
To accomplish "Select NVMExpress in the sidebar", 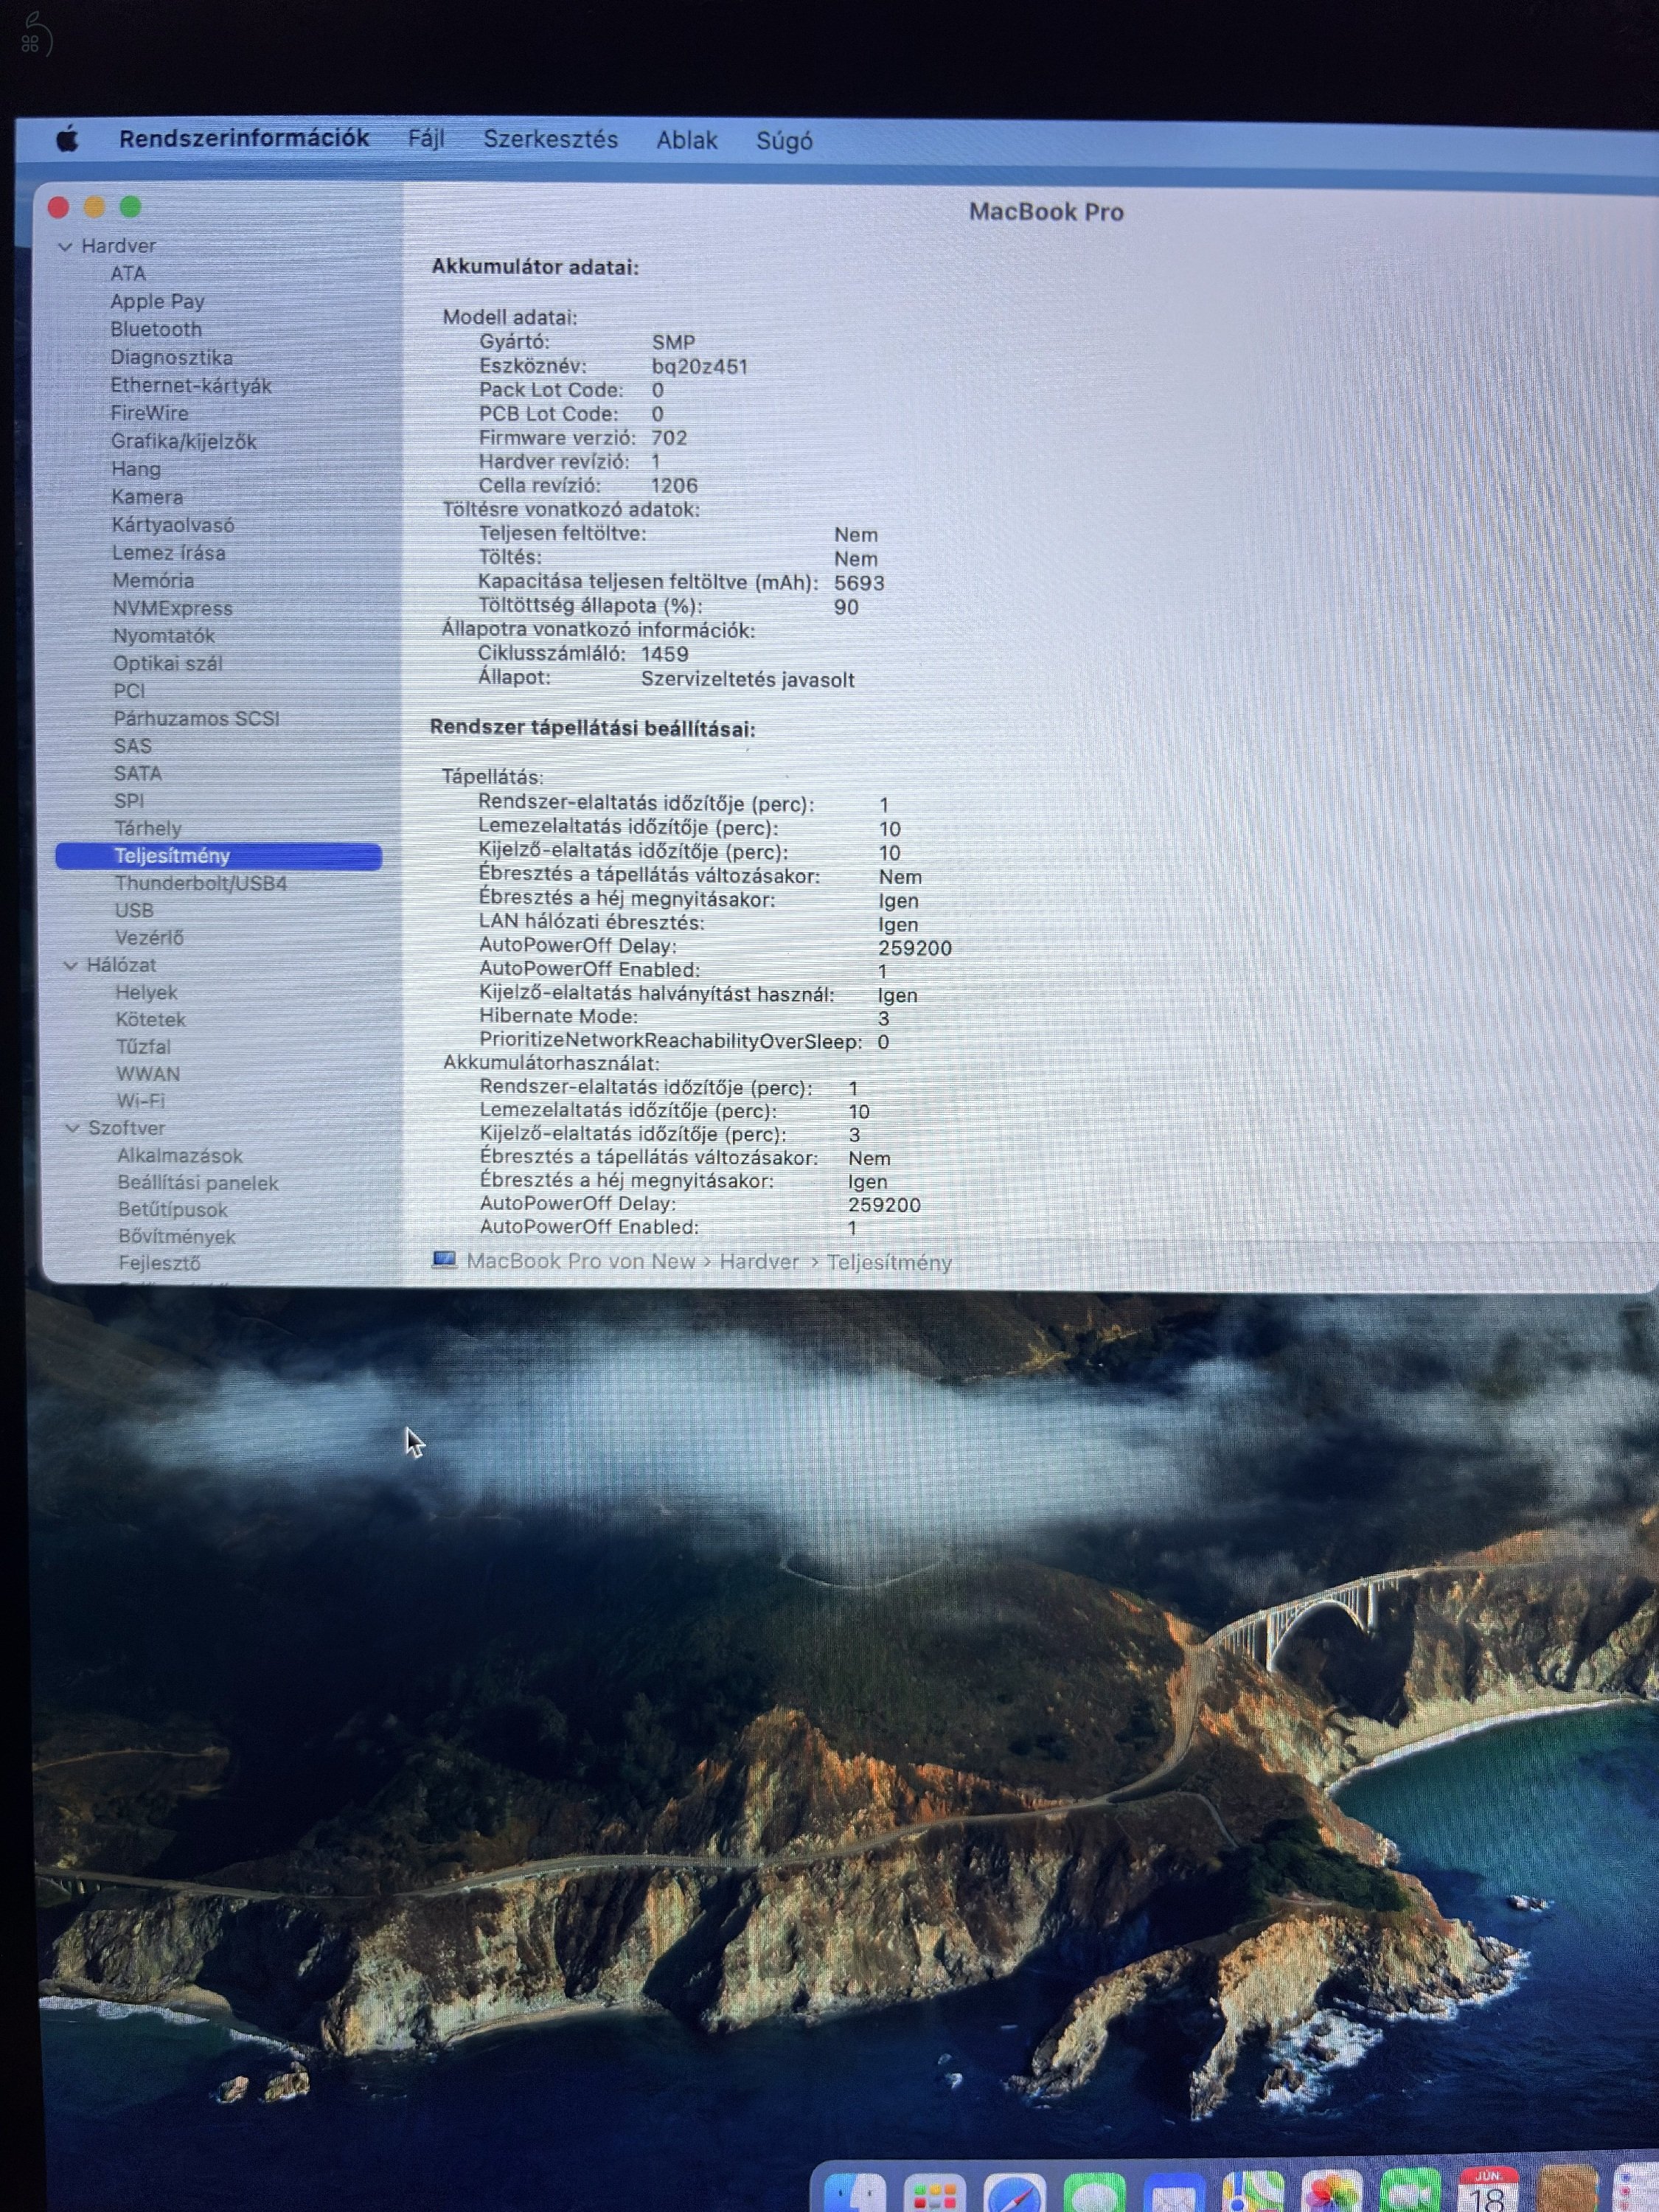I will (x=172, y=608).
